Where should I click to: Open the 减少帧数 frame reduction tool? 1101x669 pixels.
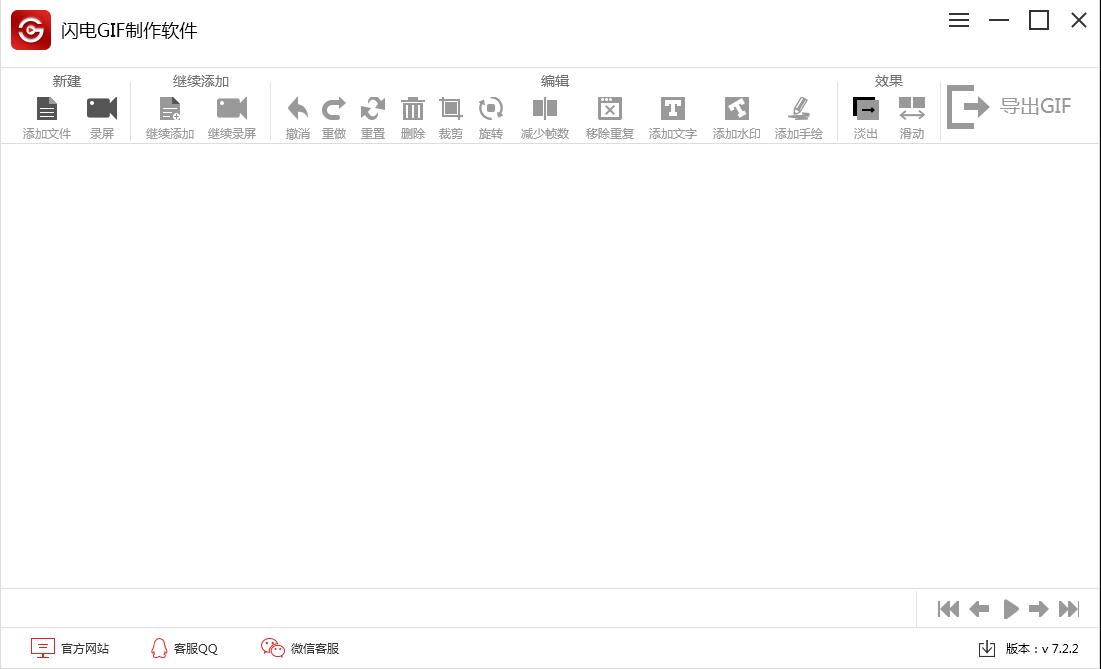544,113
